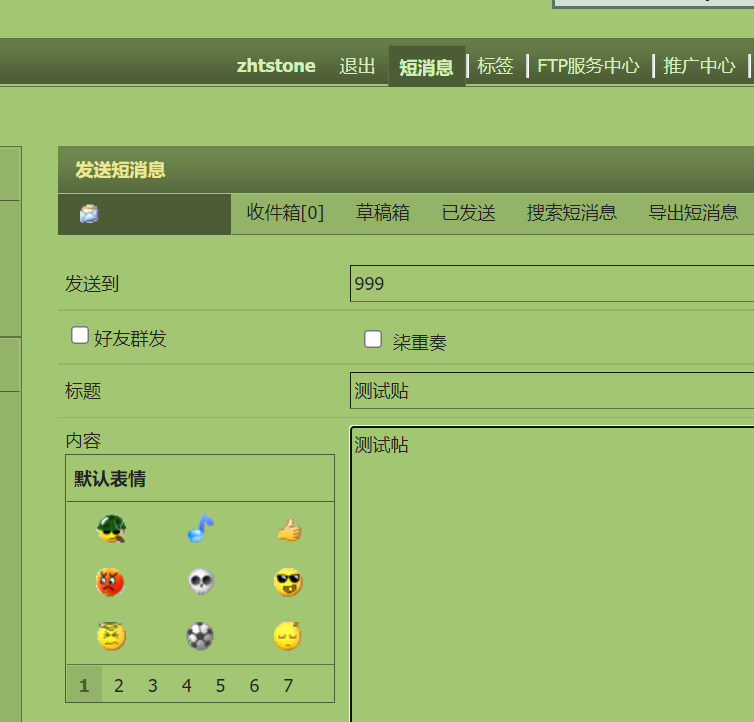Screen dimensions: 754x722
Task: Insert the skull emoticon
Action: click(x=201, y=582)
